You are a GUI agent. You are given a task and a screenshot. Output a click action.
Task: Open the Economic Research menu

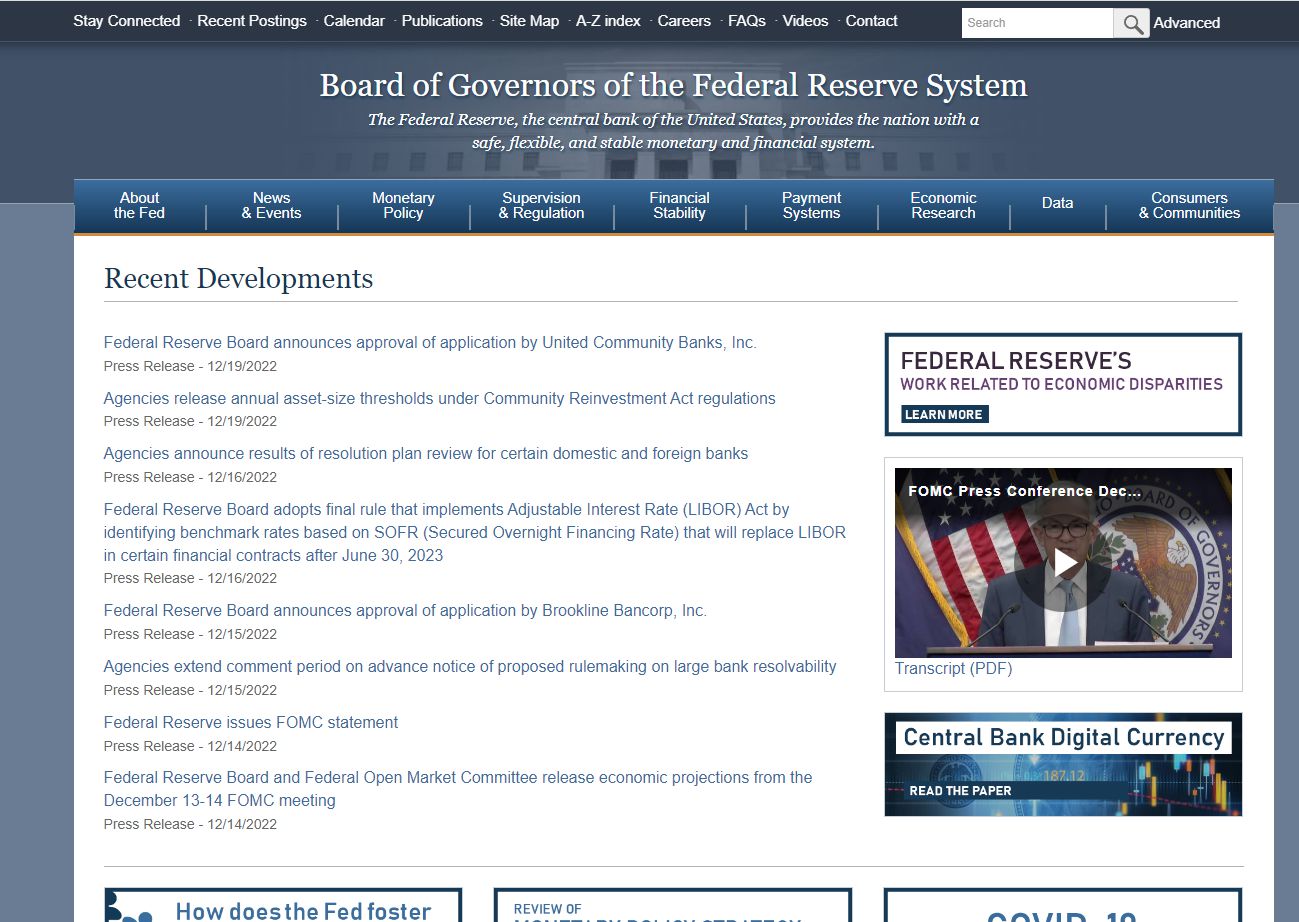click(x=943, y=206)
